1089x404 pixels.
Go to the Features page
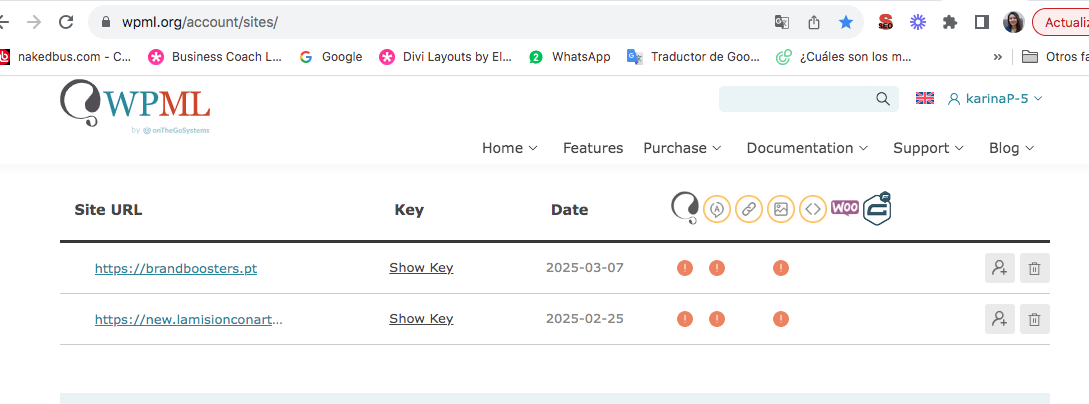pyautogui.click(x=592, y=148)
